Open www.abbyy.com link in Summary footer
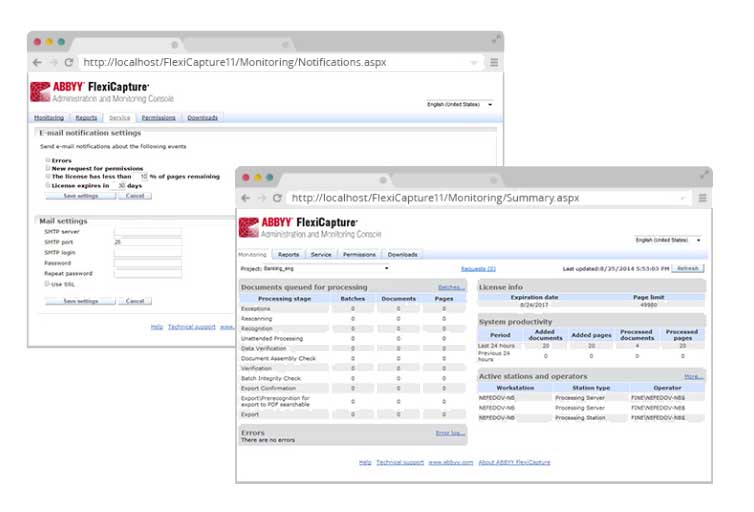 451,462
